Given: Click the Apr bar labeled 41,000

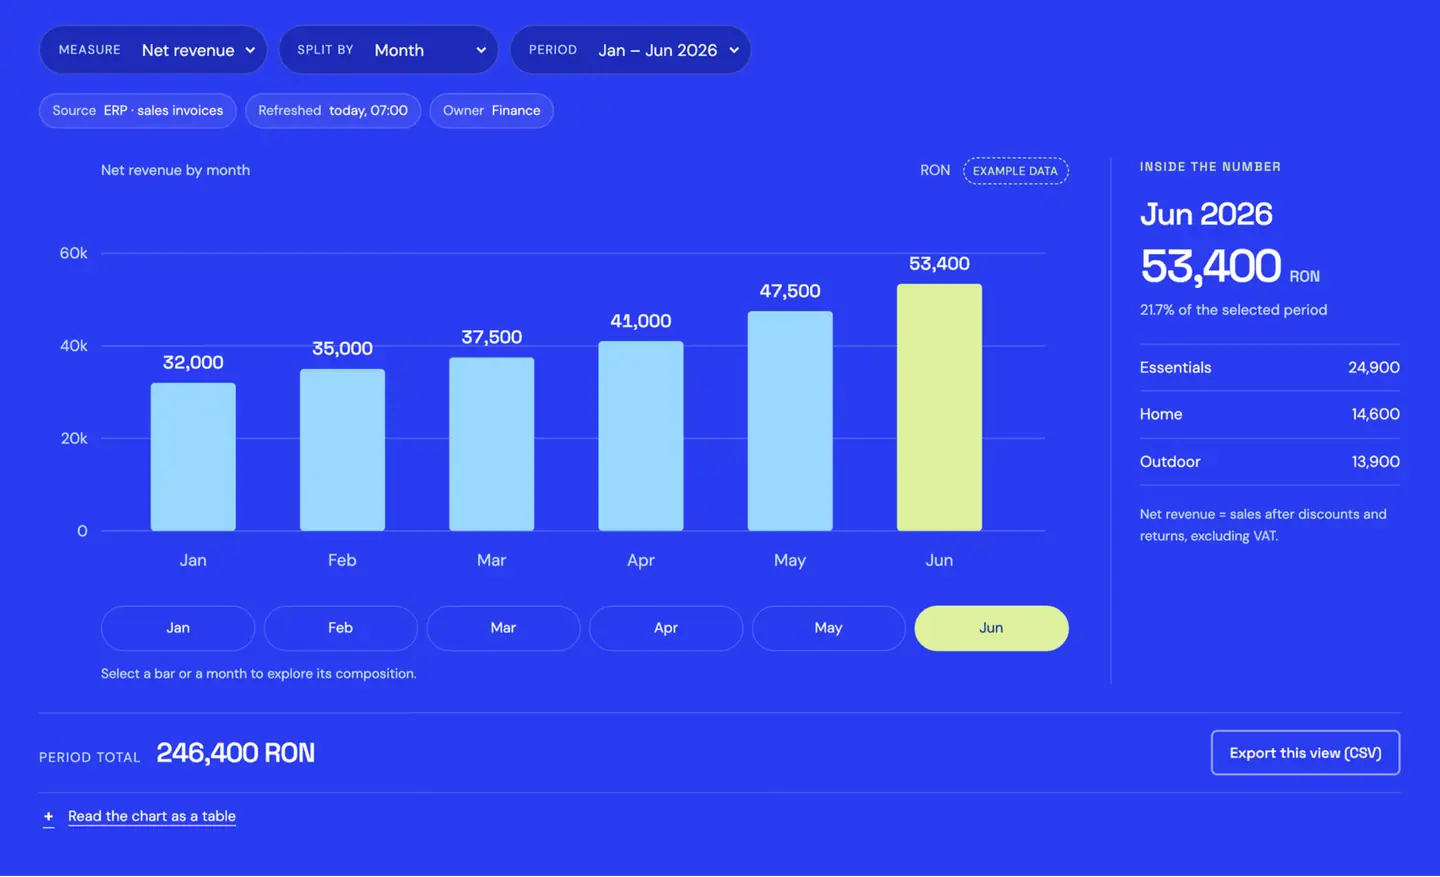Looking at the screenshot, I should tap(641, 436).
